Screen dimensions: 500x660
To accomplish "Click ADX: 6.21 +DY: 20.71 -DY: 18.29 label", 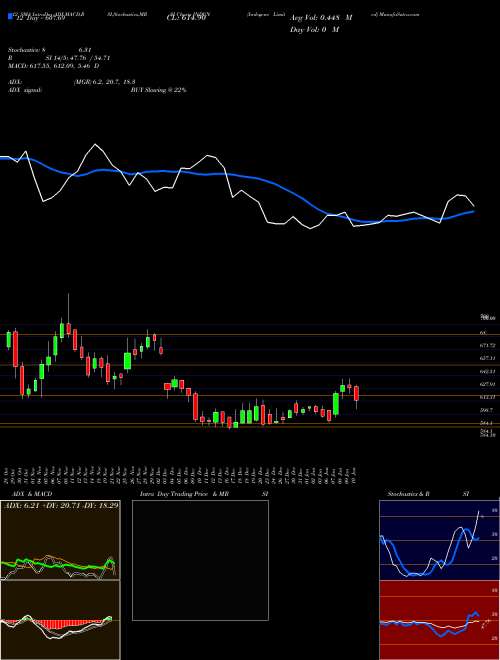I will click(x=61, y=505).
